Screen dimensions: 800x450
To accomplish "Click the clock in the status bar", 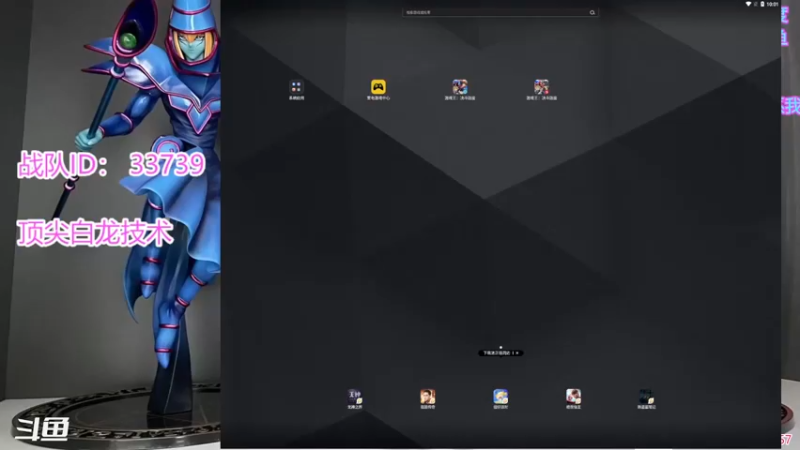I will pos(772,4).
